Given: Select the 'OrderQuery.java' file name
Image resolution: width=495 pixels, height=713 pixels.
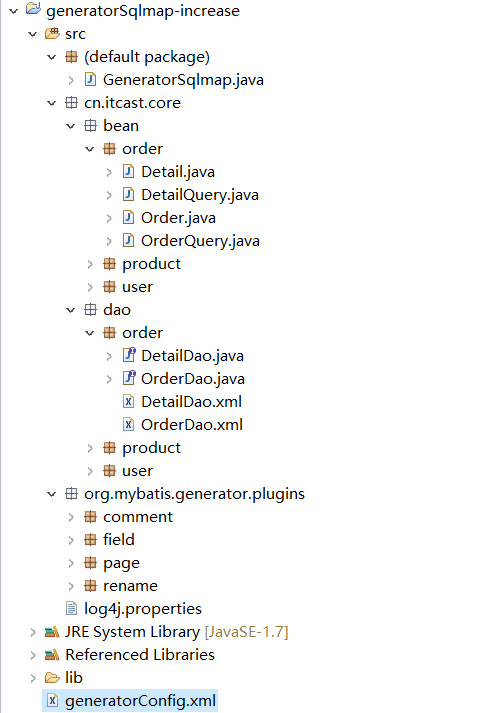Looking at the screenshot, I should coord(200,241).
